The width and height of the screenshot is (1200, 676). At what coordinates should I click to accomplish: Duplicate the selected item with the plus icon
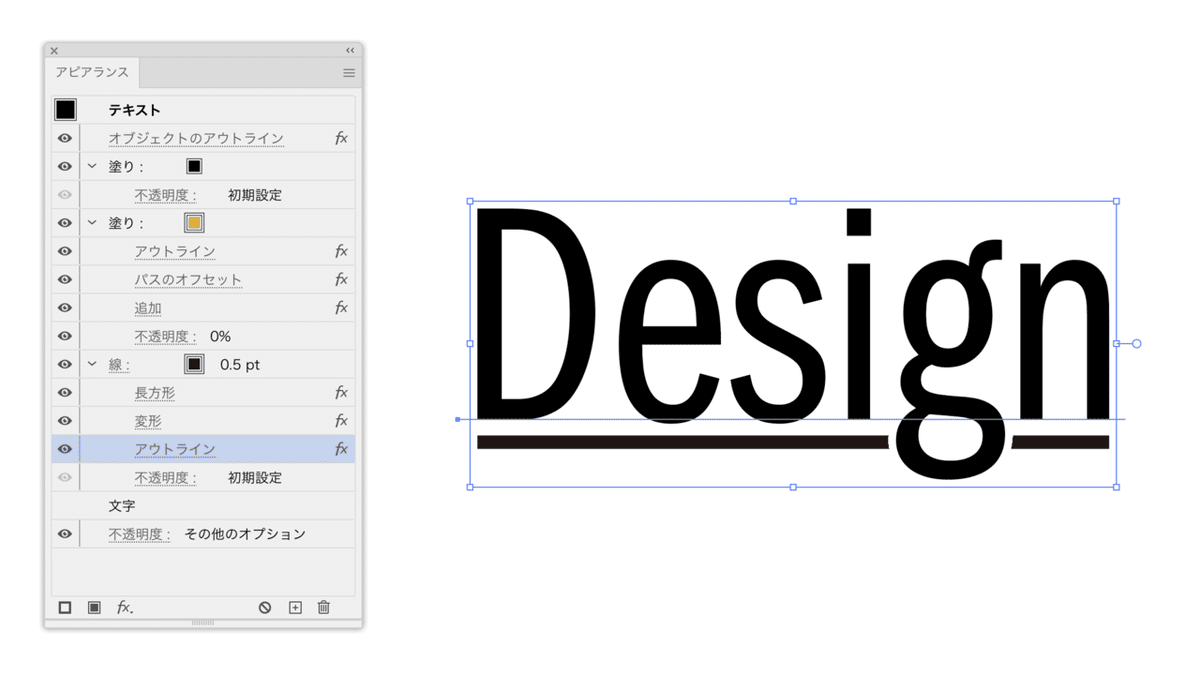pos(295,607)
